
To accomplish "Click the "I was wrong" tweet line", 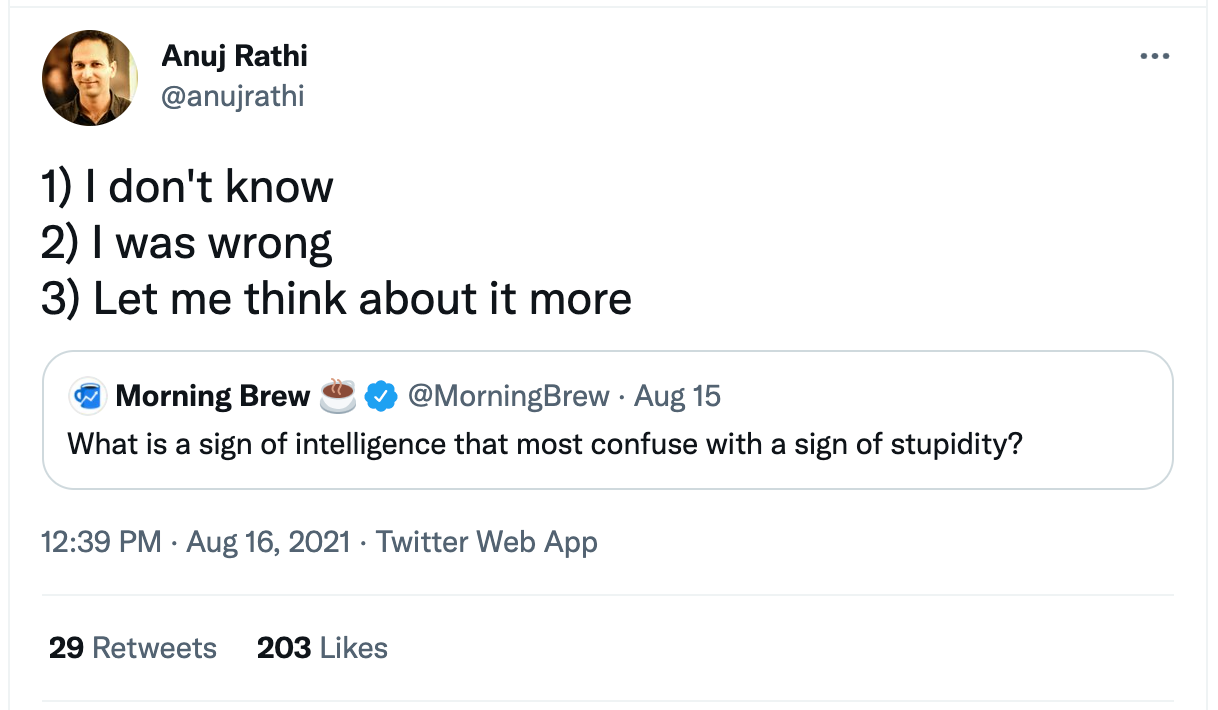I will (186, 243).
